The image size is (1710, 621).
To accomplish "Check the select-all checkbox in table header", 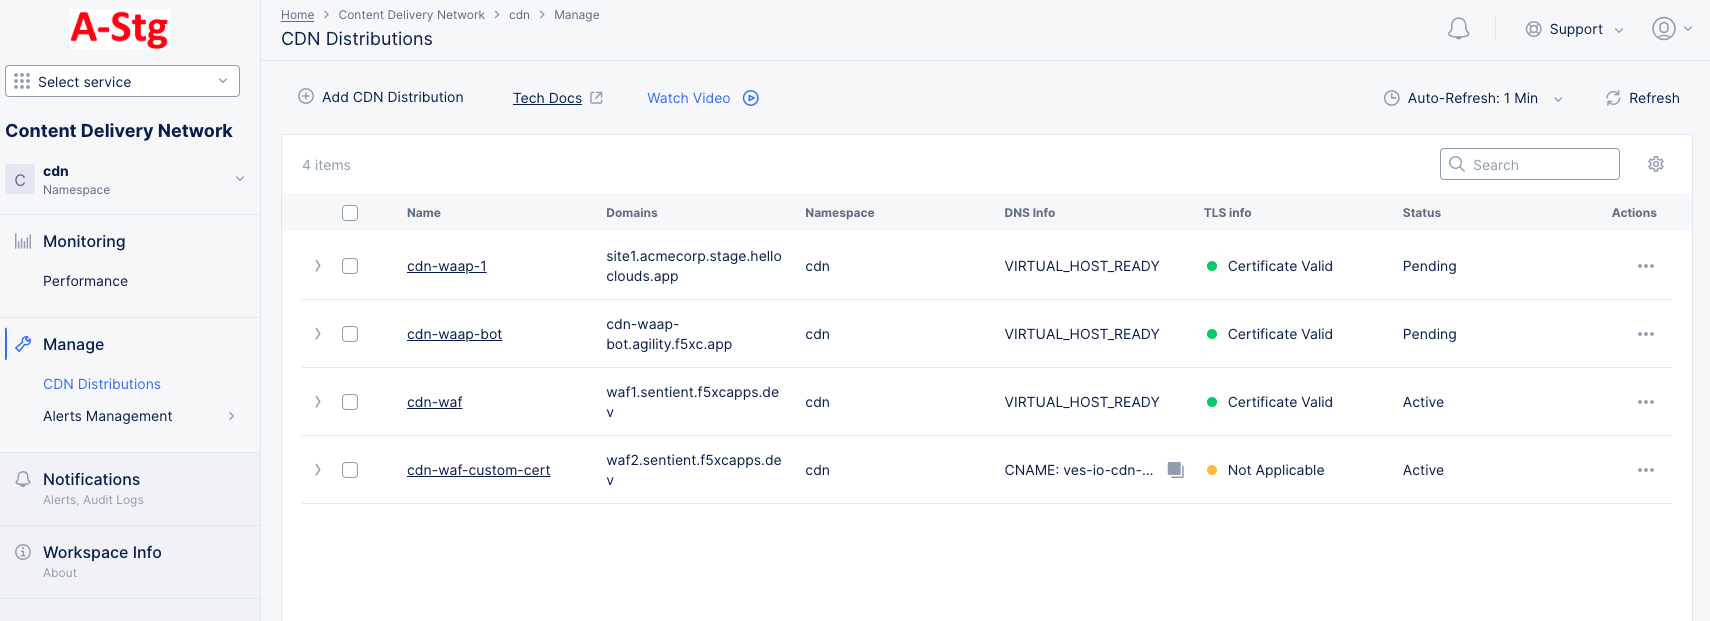I will coord(350,213).
